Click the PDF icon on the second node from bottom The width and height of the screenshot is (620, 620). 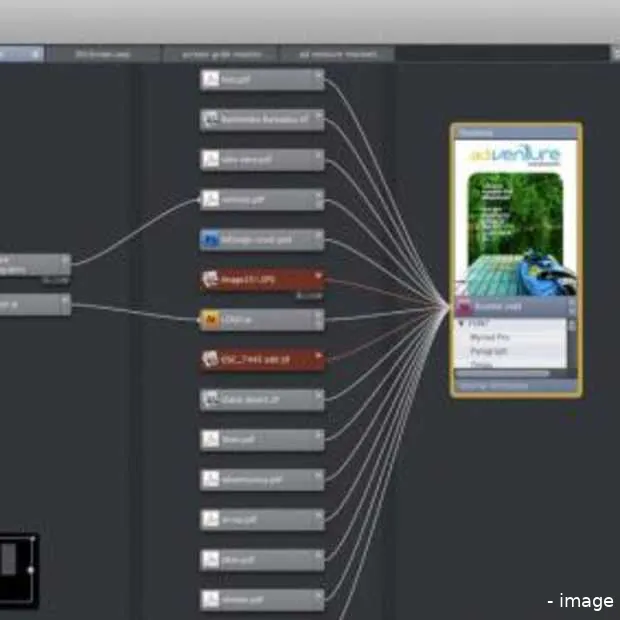click(x=211, y=560)
